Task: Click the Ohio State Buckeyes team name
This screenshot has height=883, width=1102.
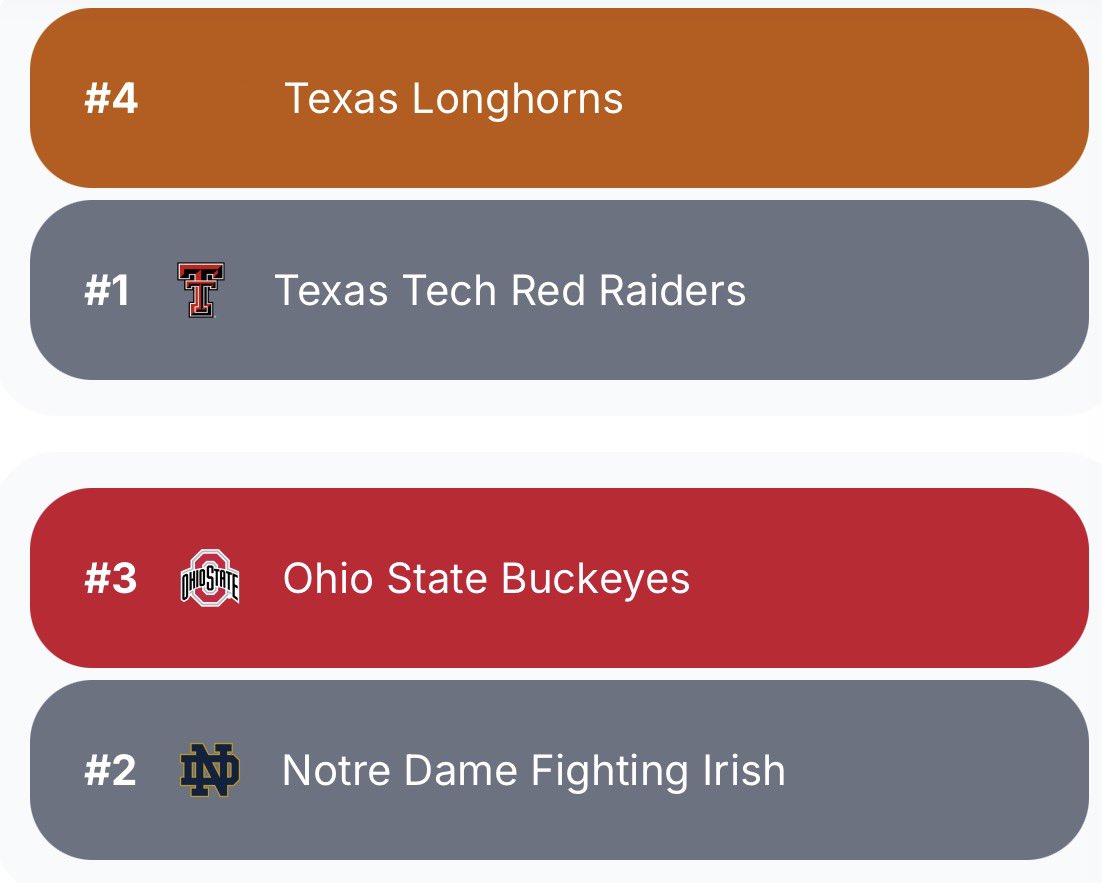Action: click(486, 579)
